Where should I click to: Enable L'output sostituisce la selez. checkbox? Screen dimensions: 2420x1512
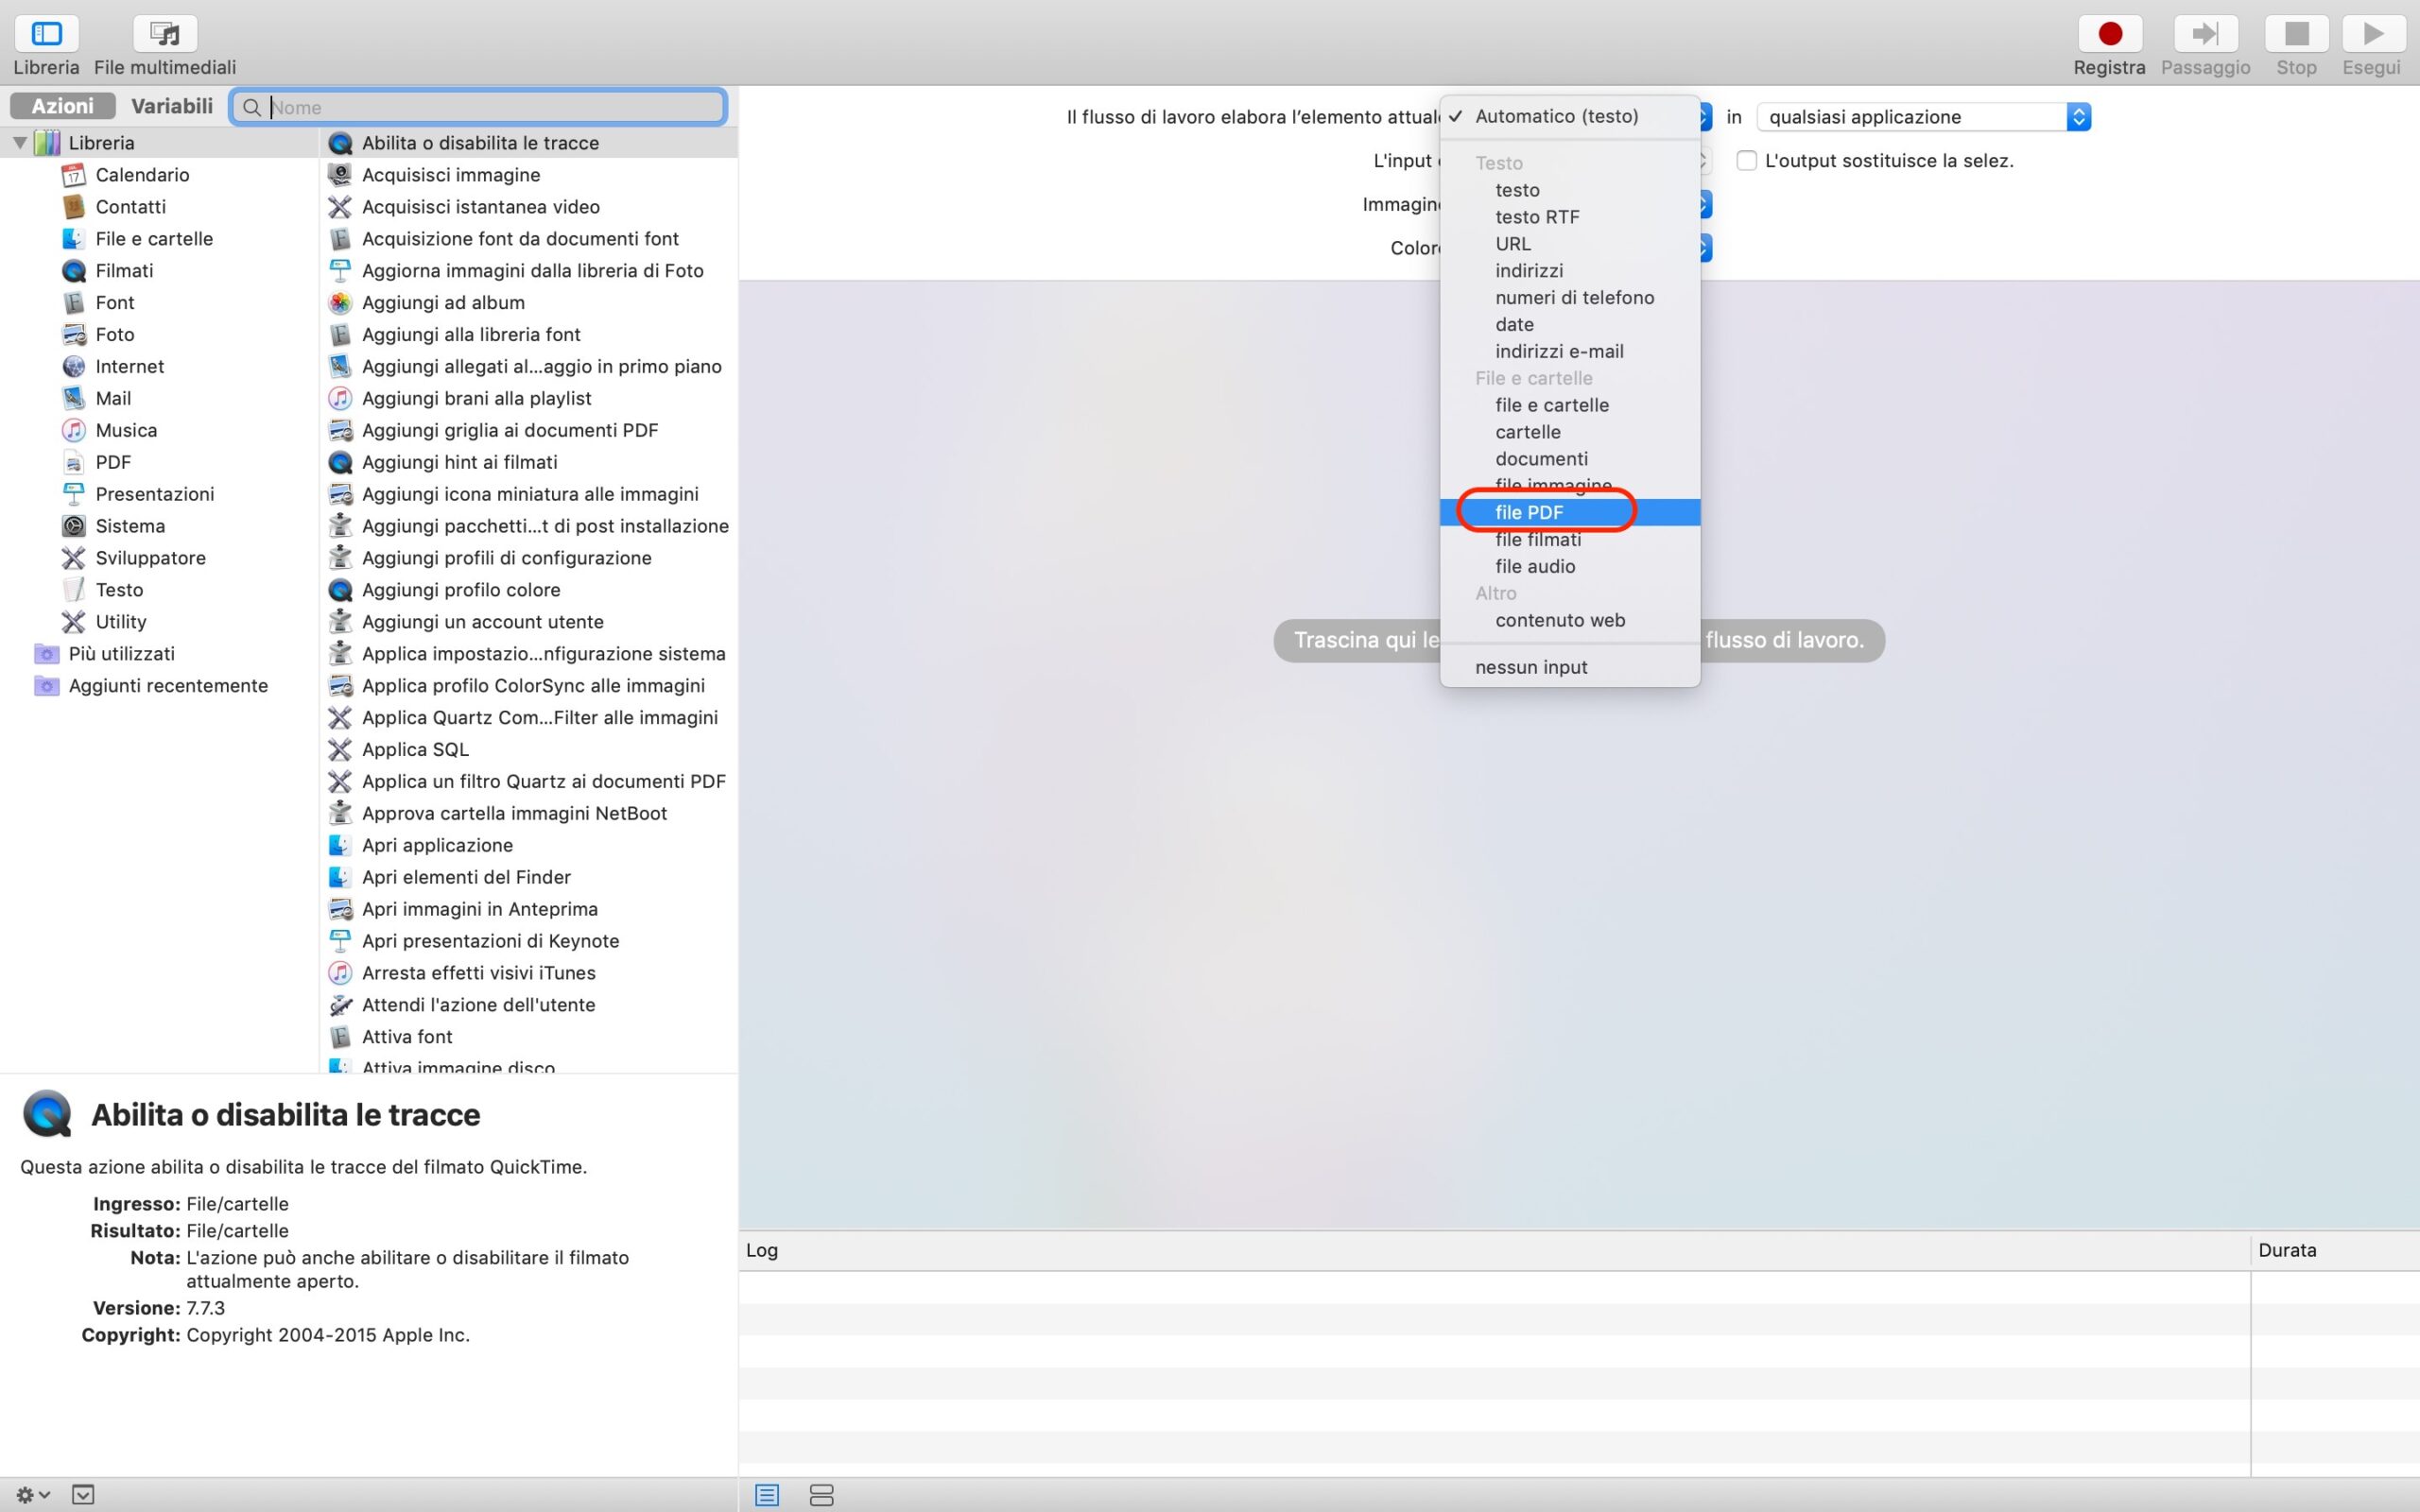coord(1746,161)
